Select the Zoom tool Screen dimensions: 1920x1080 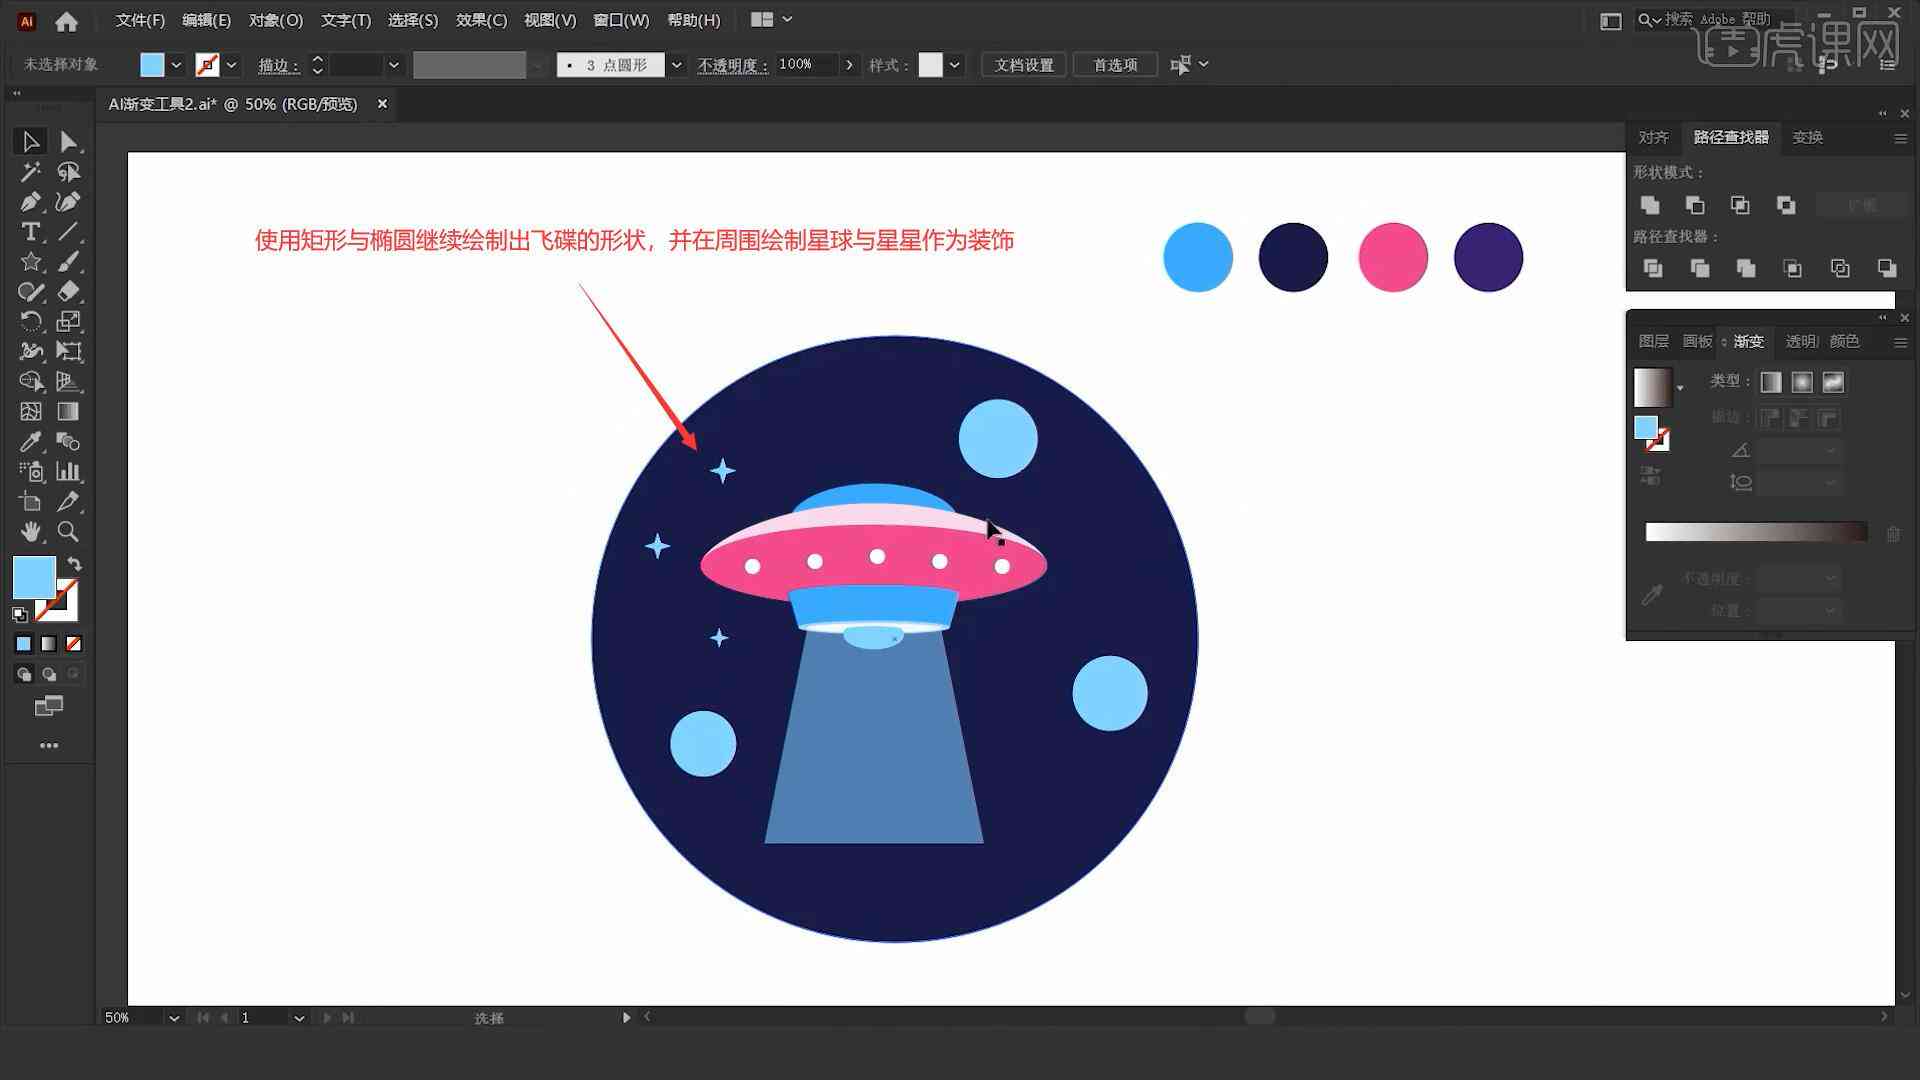point(67,531)
